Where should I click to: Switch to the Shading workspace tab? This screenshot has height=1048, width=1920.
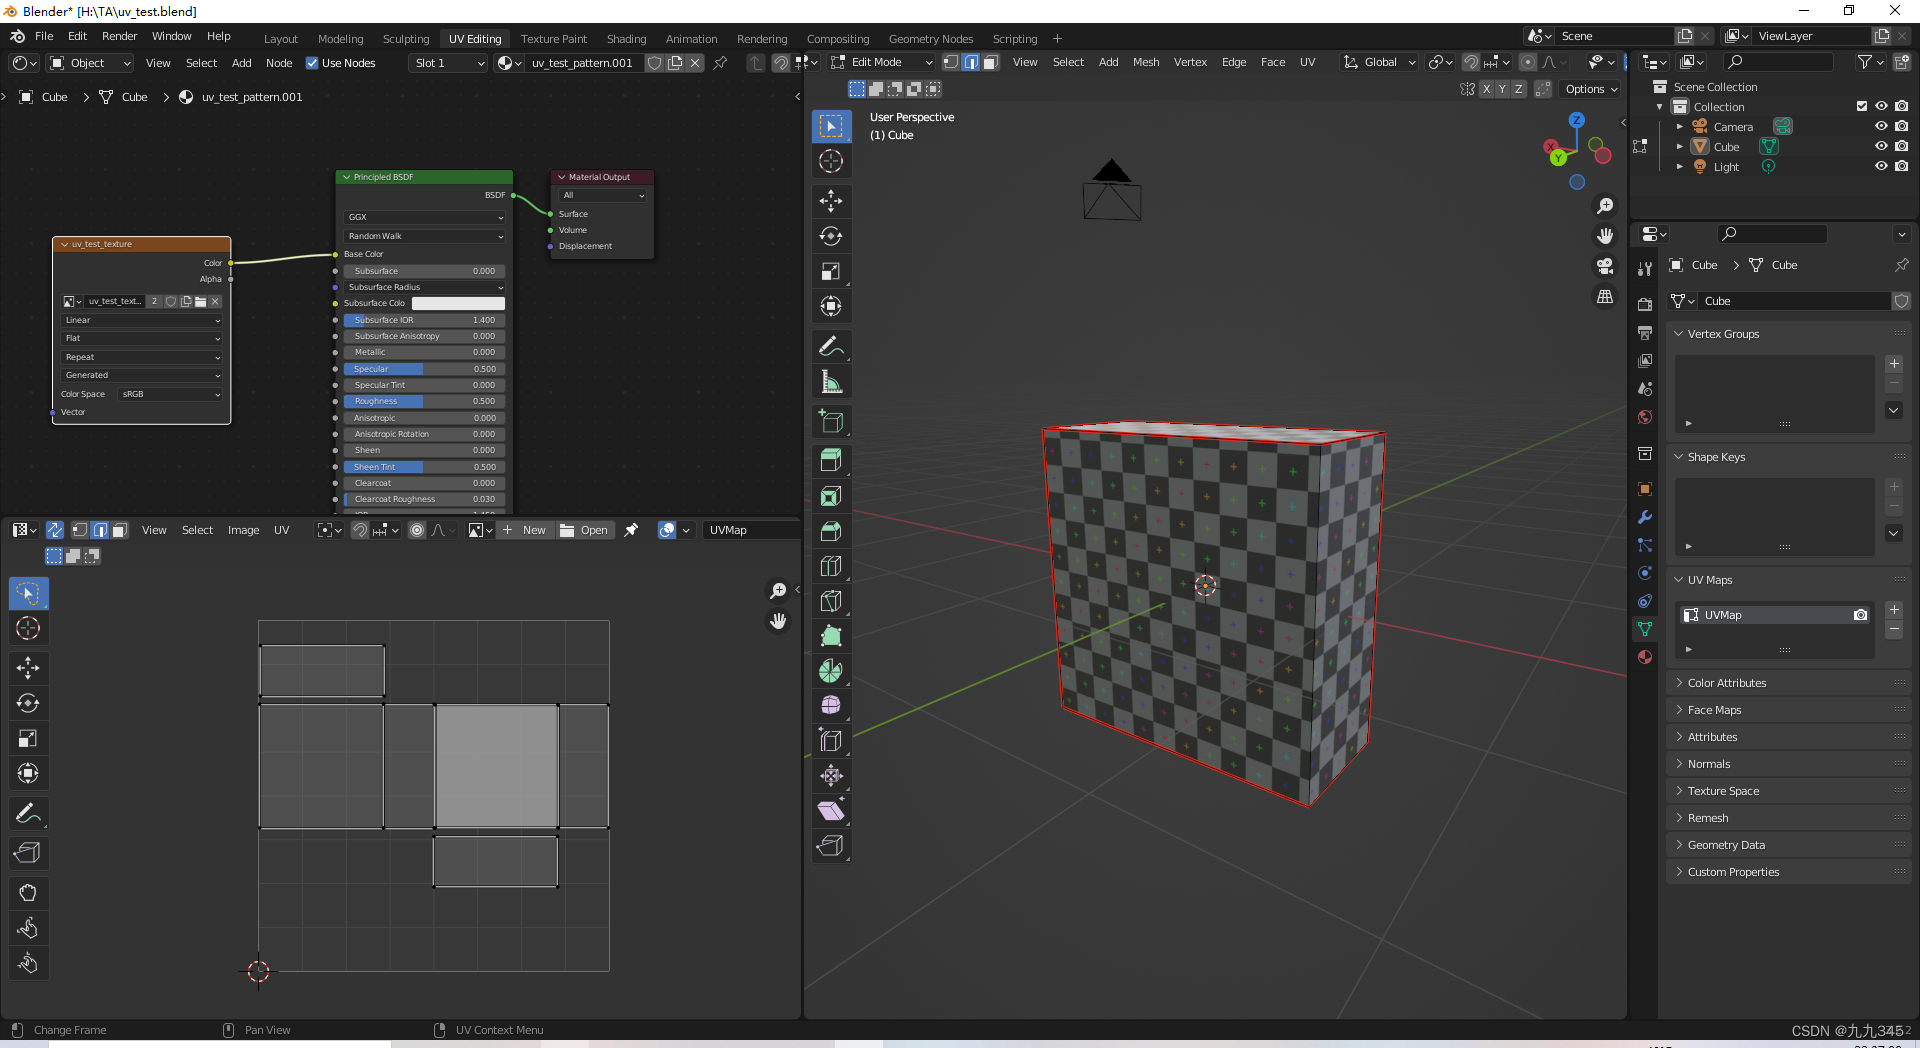[x=626, y=39]
